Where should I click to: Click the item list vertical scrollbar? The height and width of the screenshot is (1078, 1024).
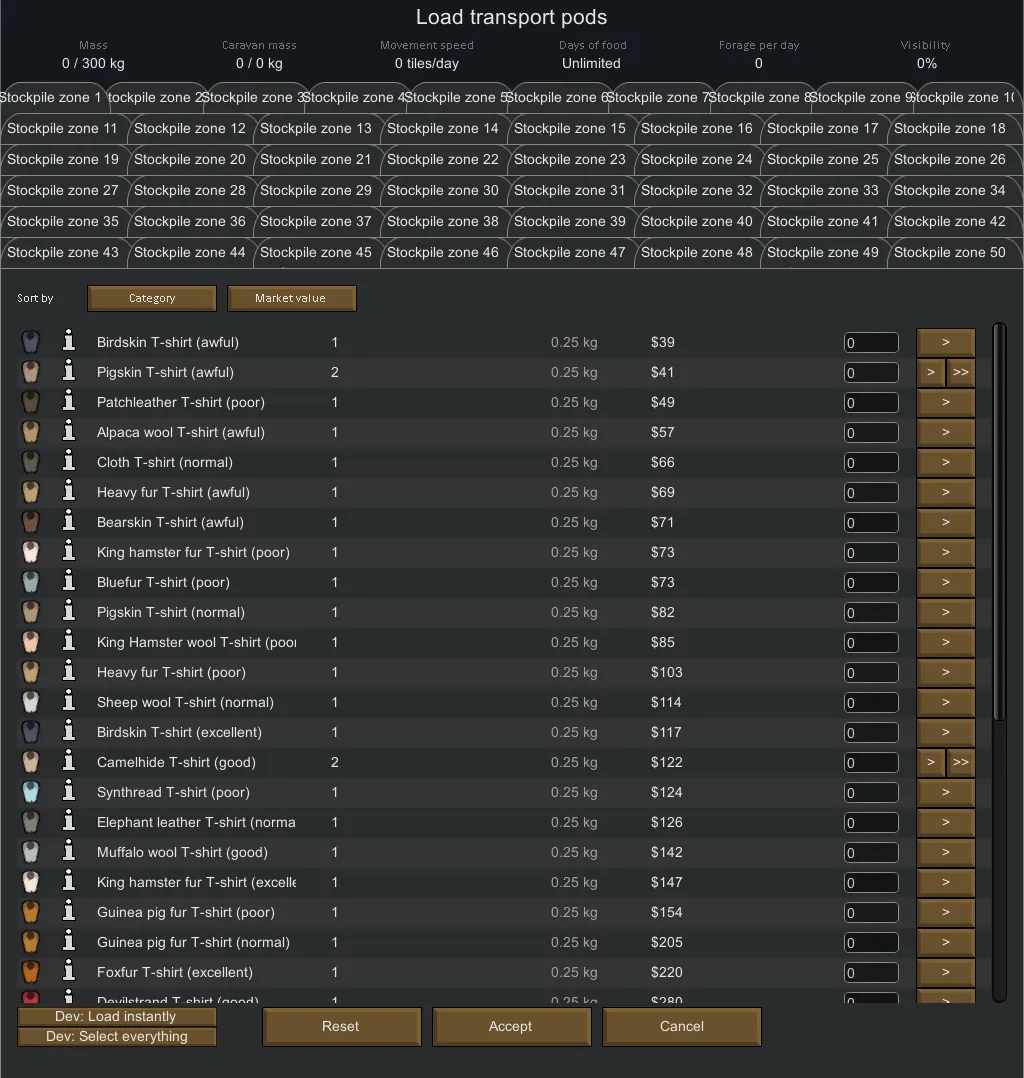click(999, 520)
